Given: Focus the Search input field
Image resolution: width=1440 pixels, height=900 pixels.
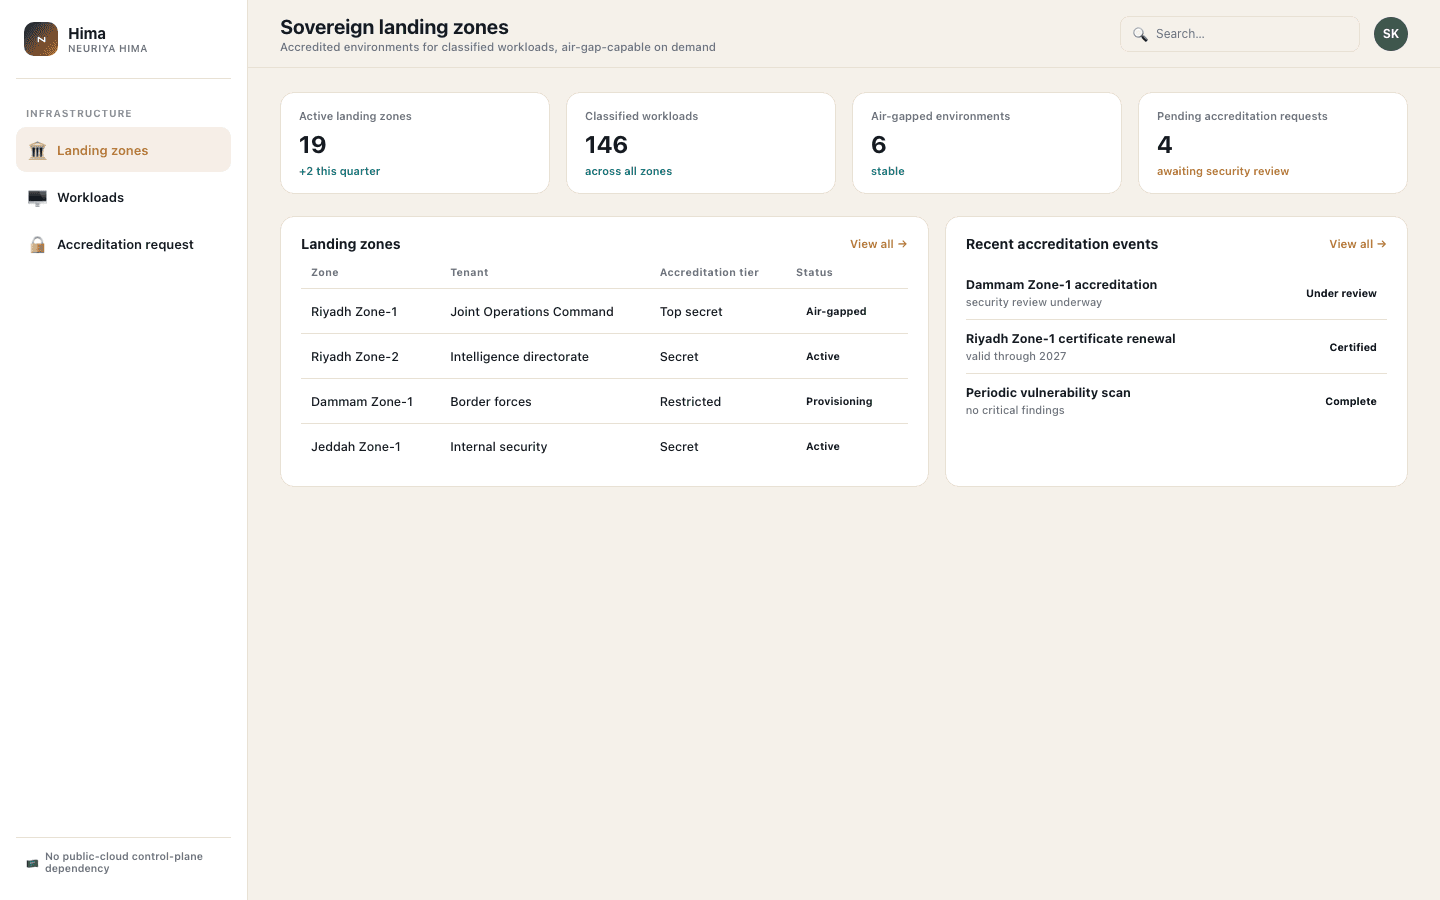Looking at the screenshot, I should tap(1240, 34).
